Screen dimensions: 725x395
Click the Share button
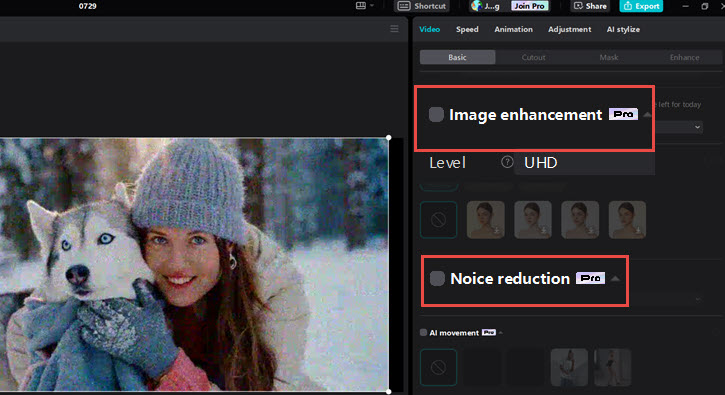[x=590, y=6]
